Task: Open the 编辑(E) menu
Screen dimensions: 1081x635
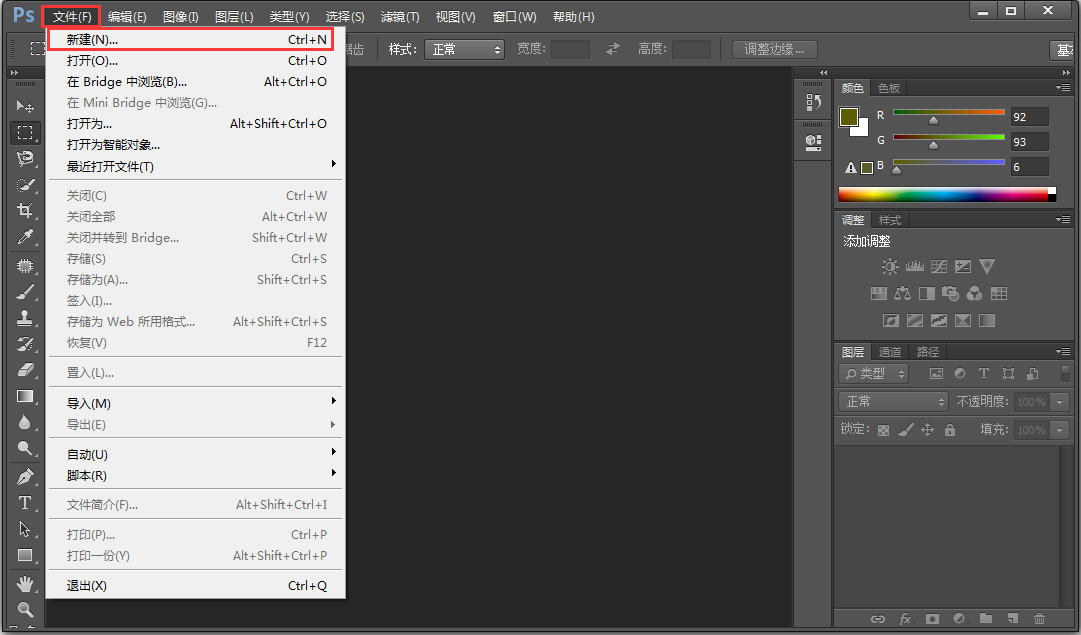Action: pyautogui.click(x=127, y=17)
